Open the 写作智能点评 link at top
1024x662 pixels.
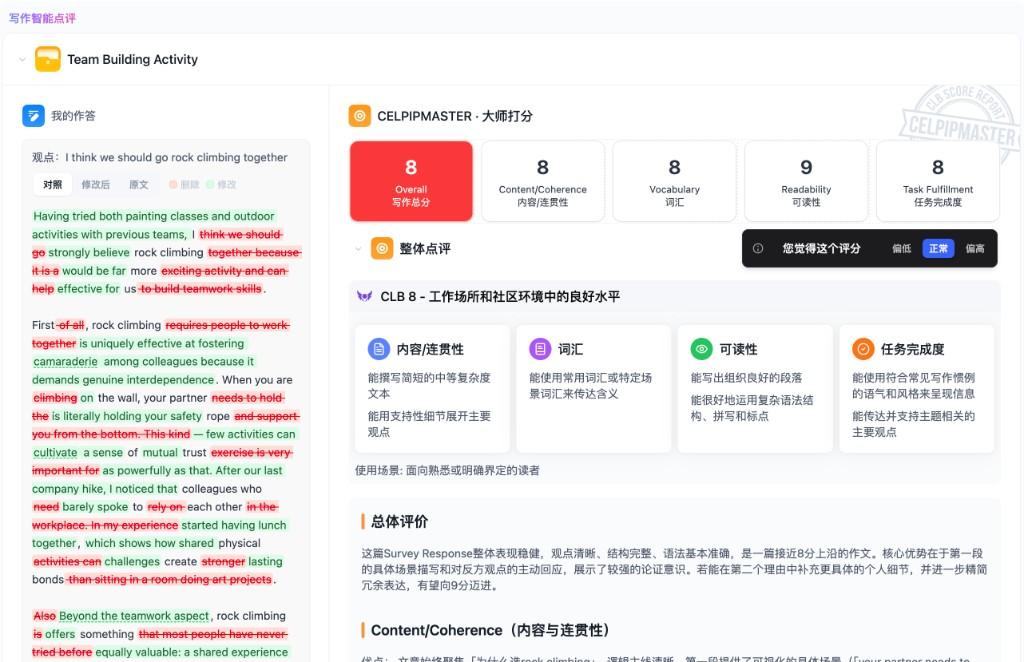(x=43, y=19)
